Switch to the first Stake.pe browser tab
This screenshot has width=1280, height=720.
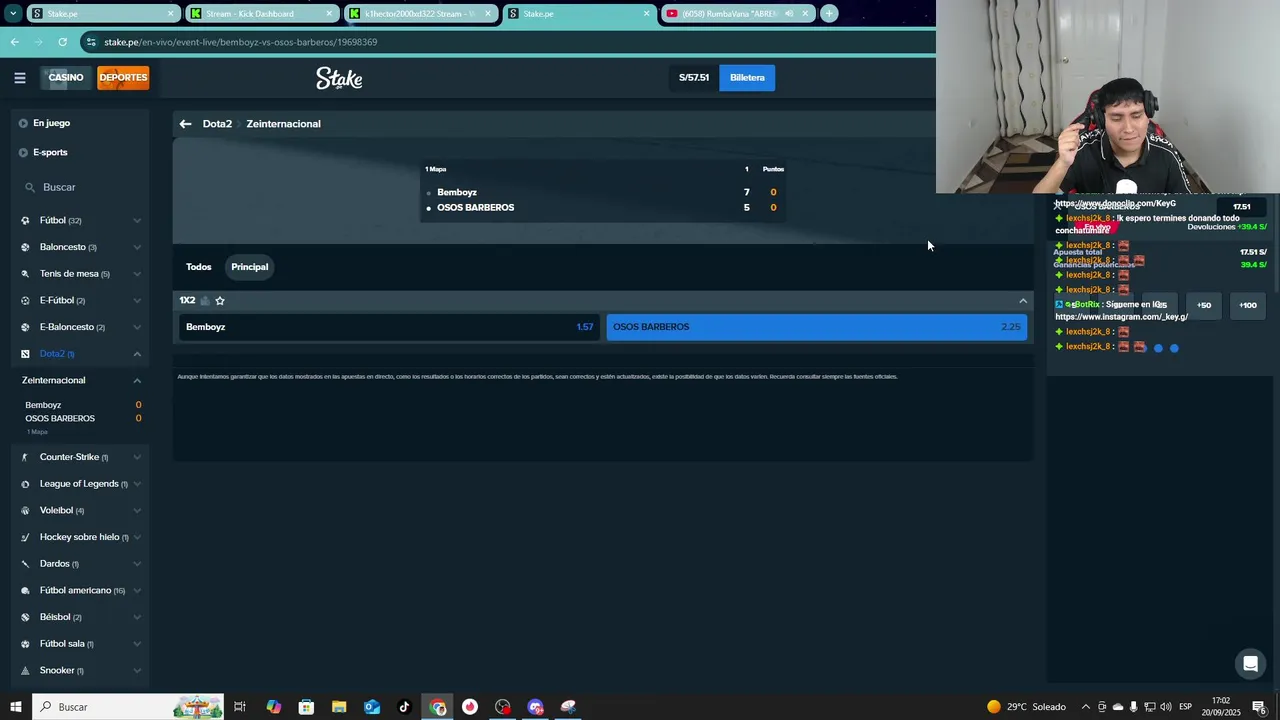pyautogui.click(x=104, y=14)
